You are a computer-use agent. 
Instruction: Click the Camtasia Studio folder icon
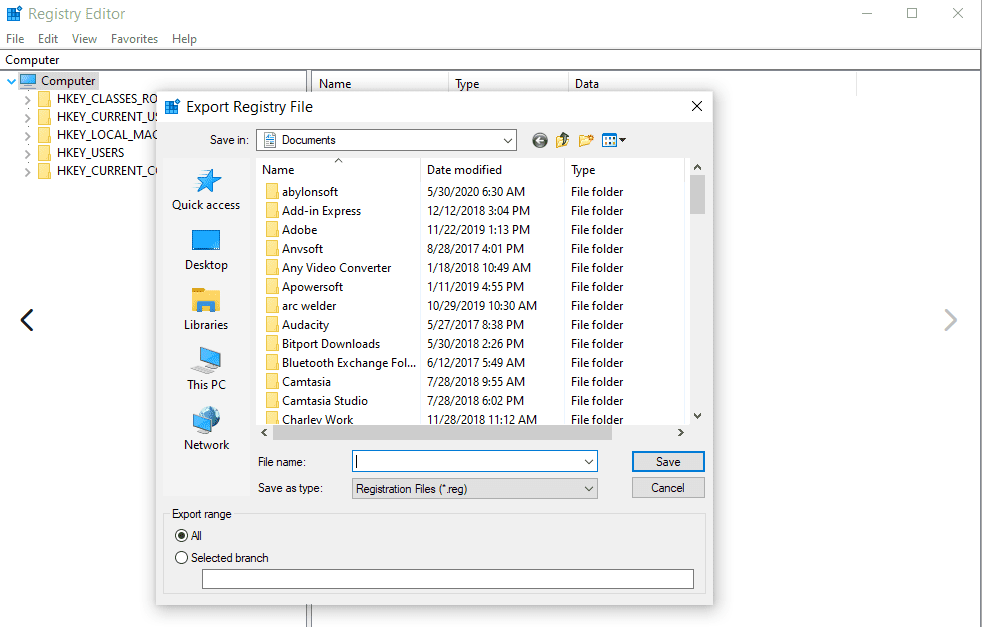tap(272, 401)
